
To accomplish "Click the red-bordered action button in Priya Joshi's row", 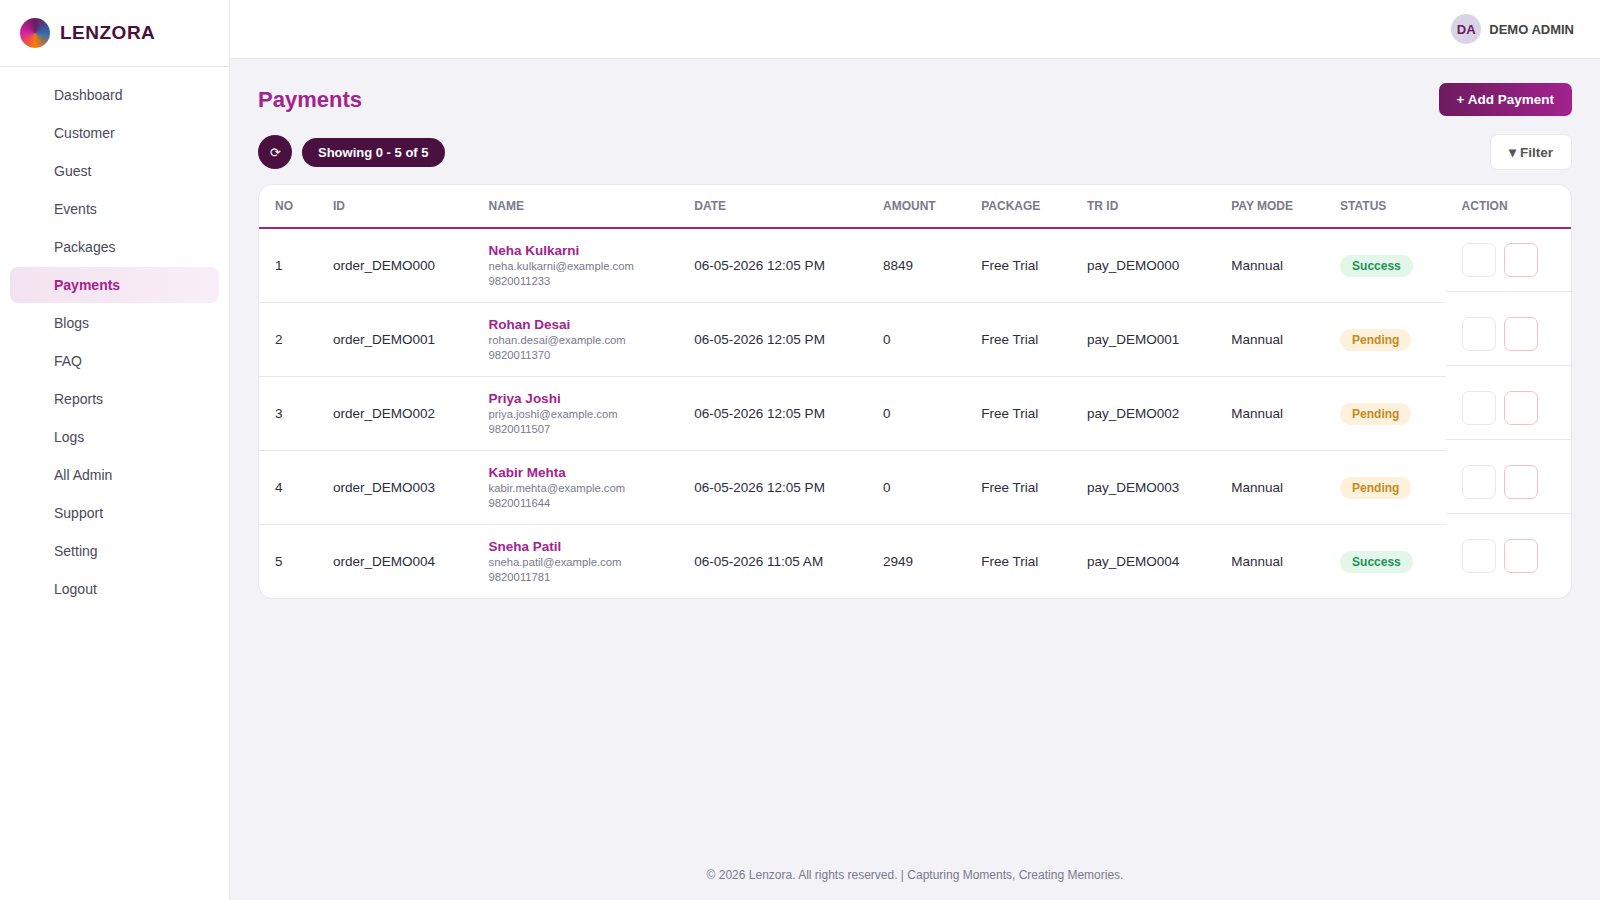I will coord(1521,408).
